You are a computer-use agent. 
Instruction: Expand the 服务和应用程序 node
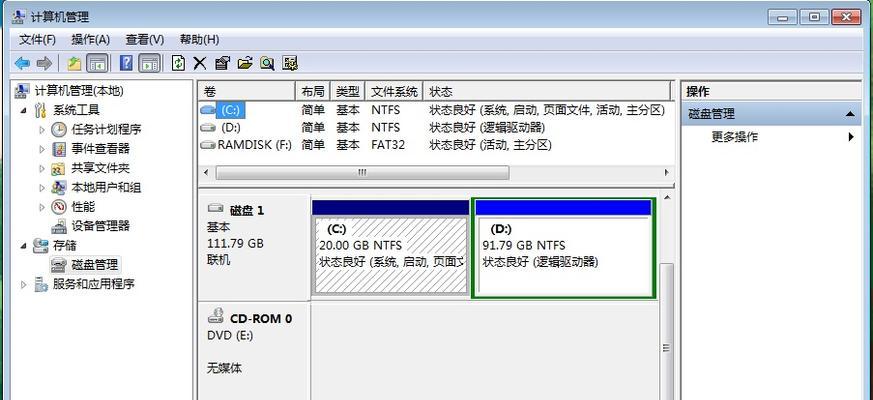23,284
